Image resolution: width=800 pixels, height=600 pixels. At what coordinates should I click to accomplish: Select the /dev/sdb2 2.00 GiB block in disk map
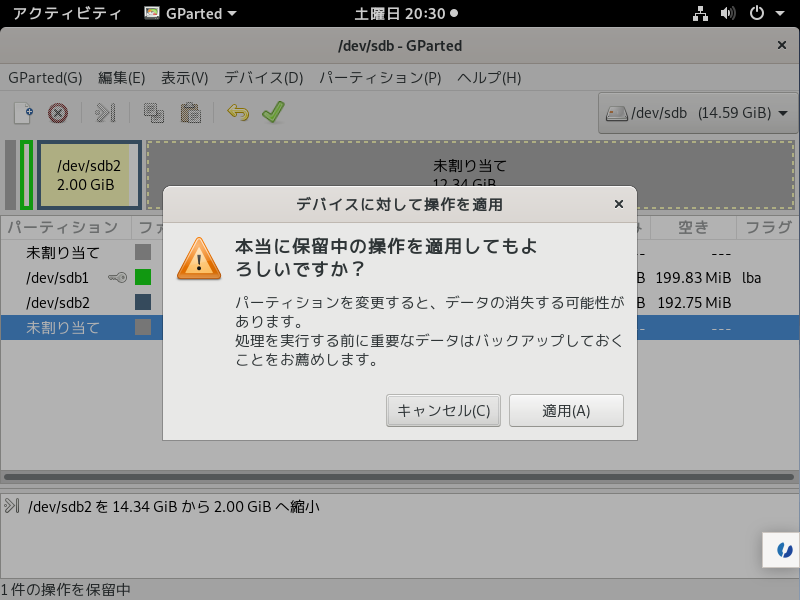89,175
